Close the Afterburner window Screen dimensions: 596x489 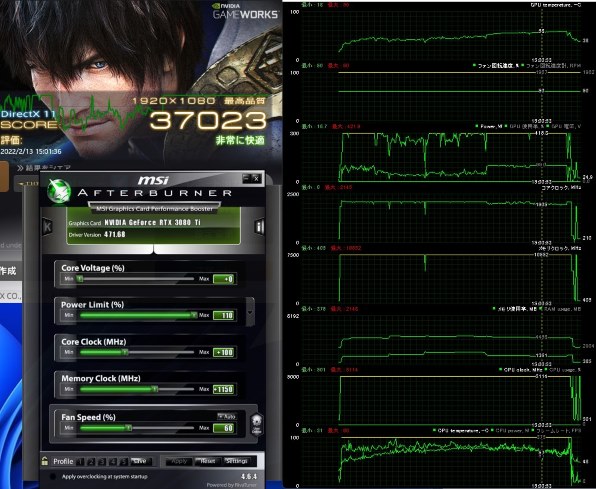pos(257,178)
